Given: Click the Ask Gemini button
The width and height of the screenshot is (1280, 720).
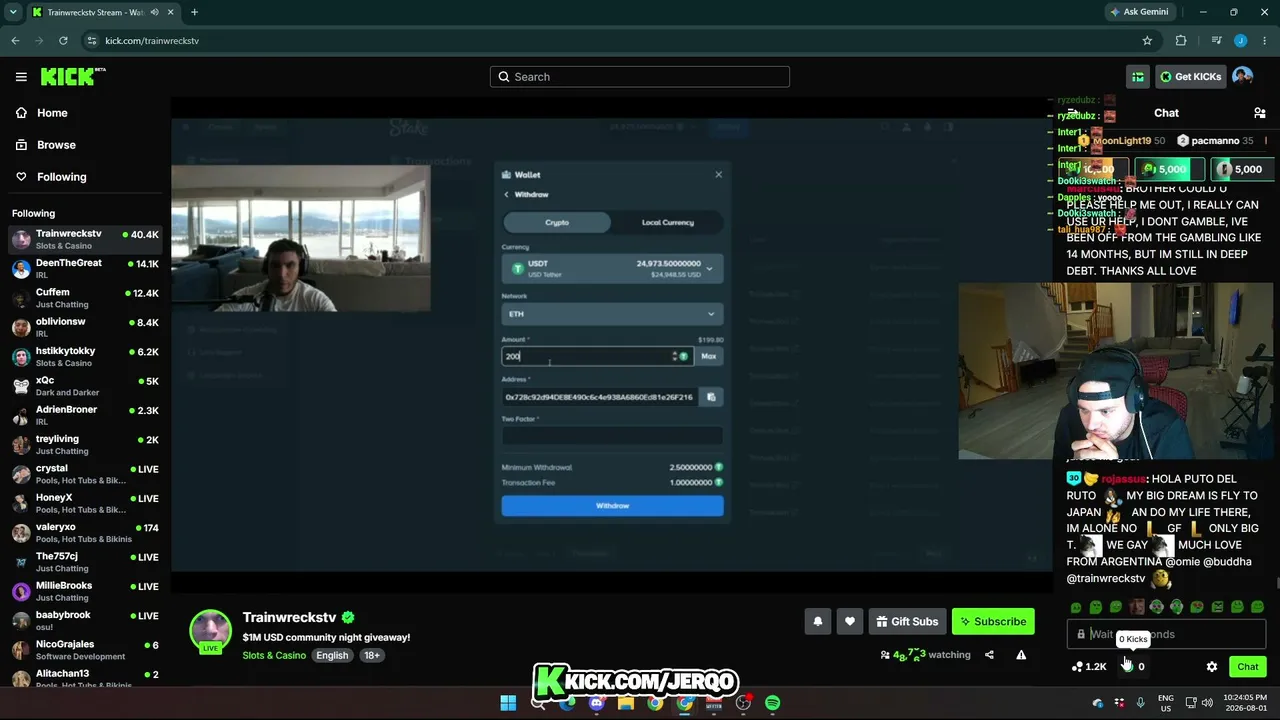Looking at the screenshot, I should [x=1138, y=12].
